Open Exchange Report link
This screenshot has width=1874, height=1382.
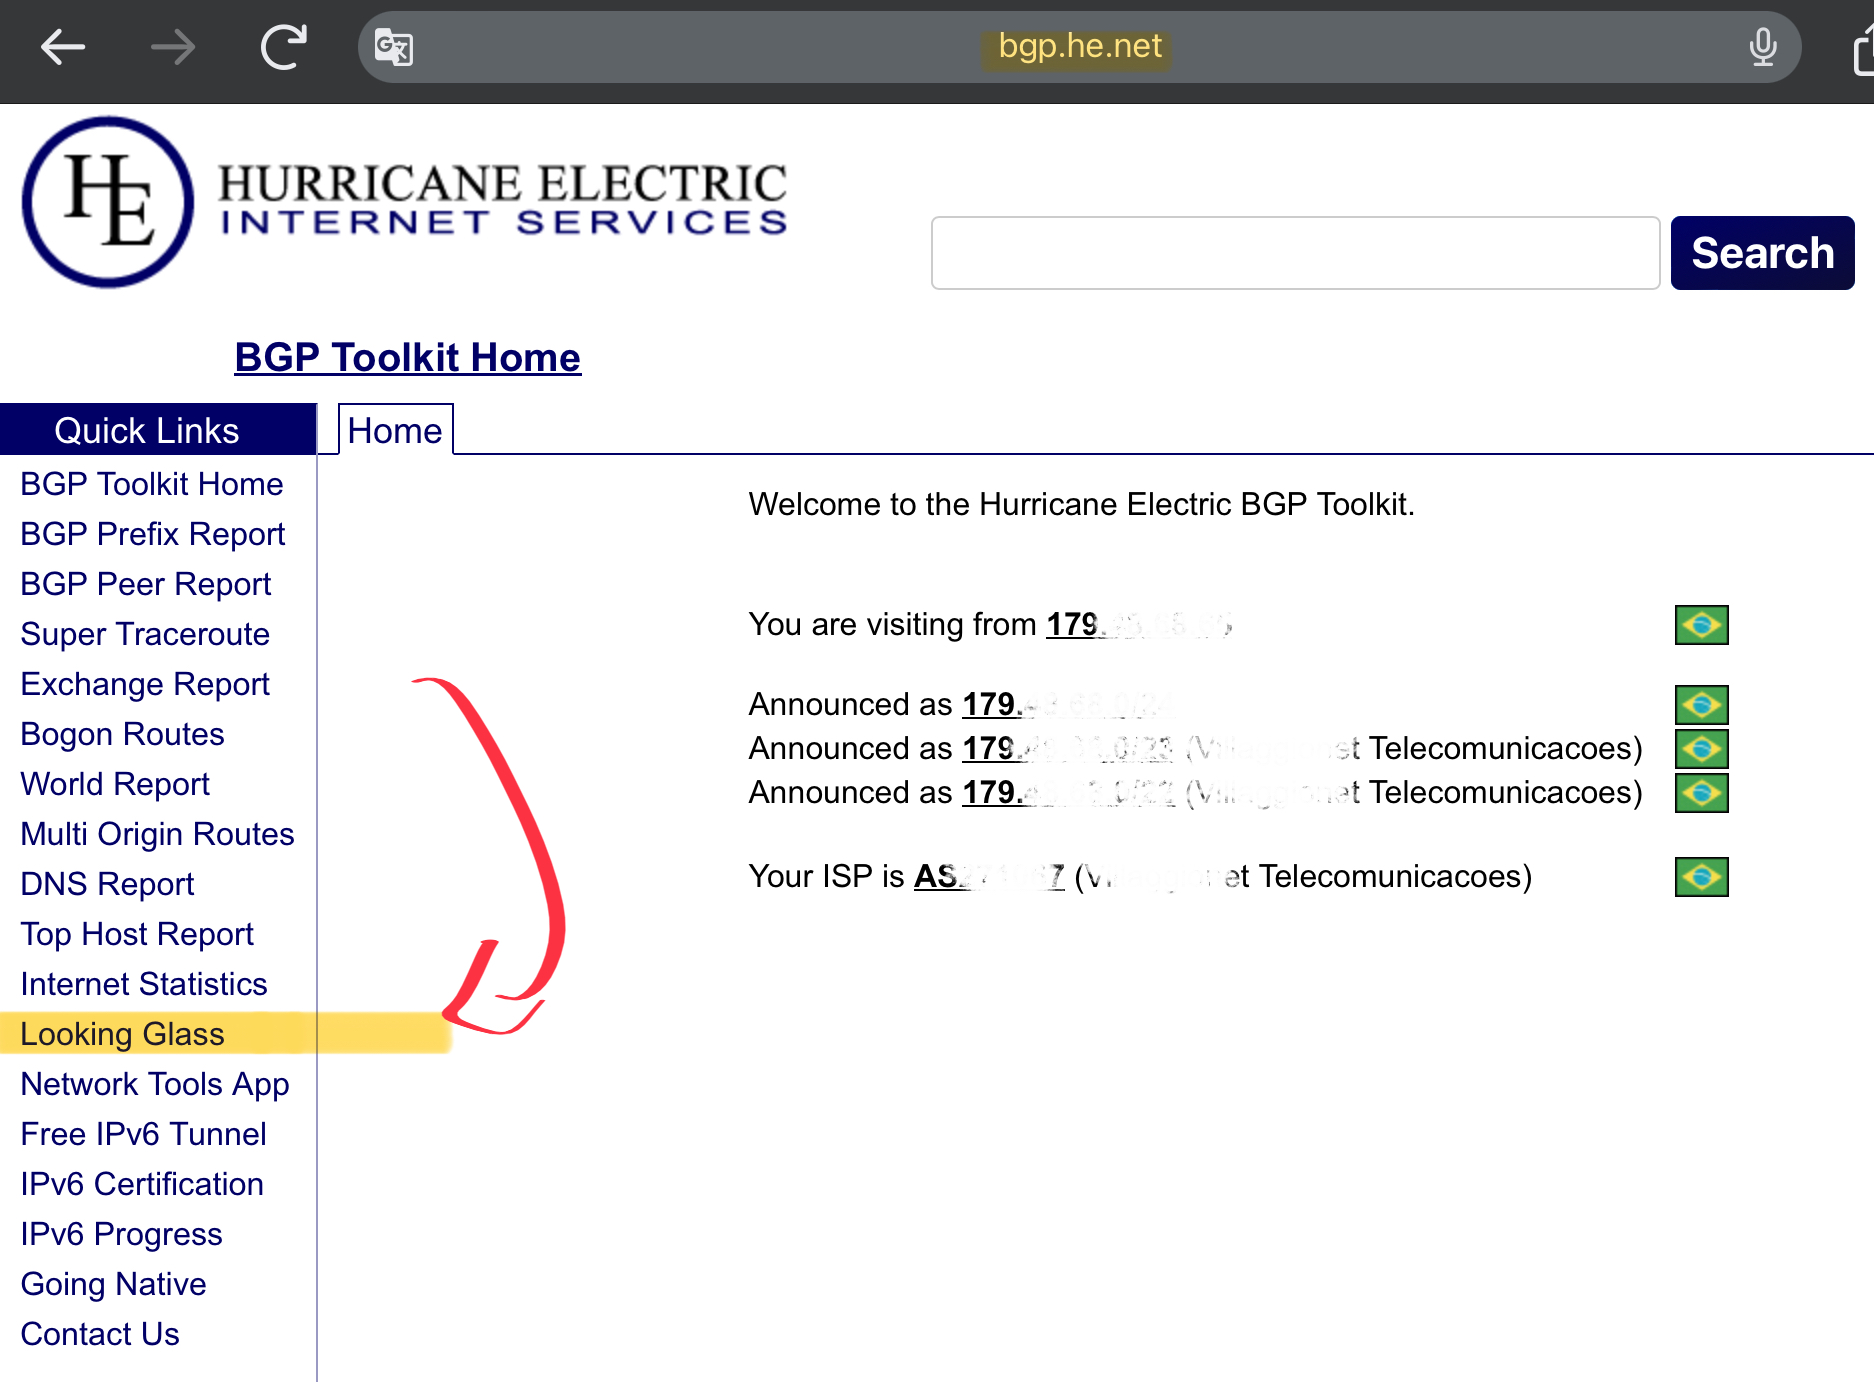click(x=145, y=684)
